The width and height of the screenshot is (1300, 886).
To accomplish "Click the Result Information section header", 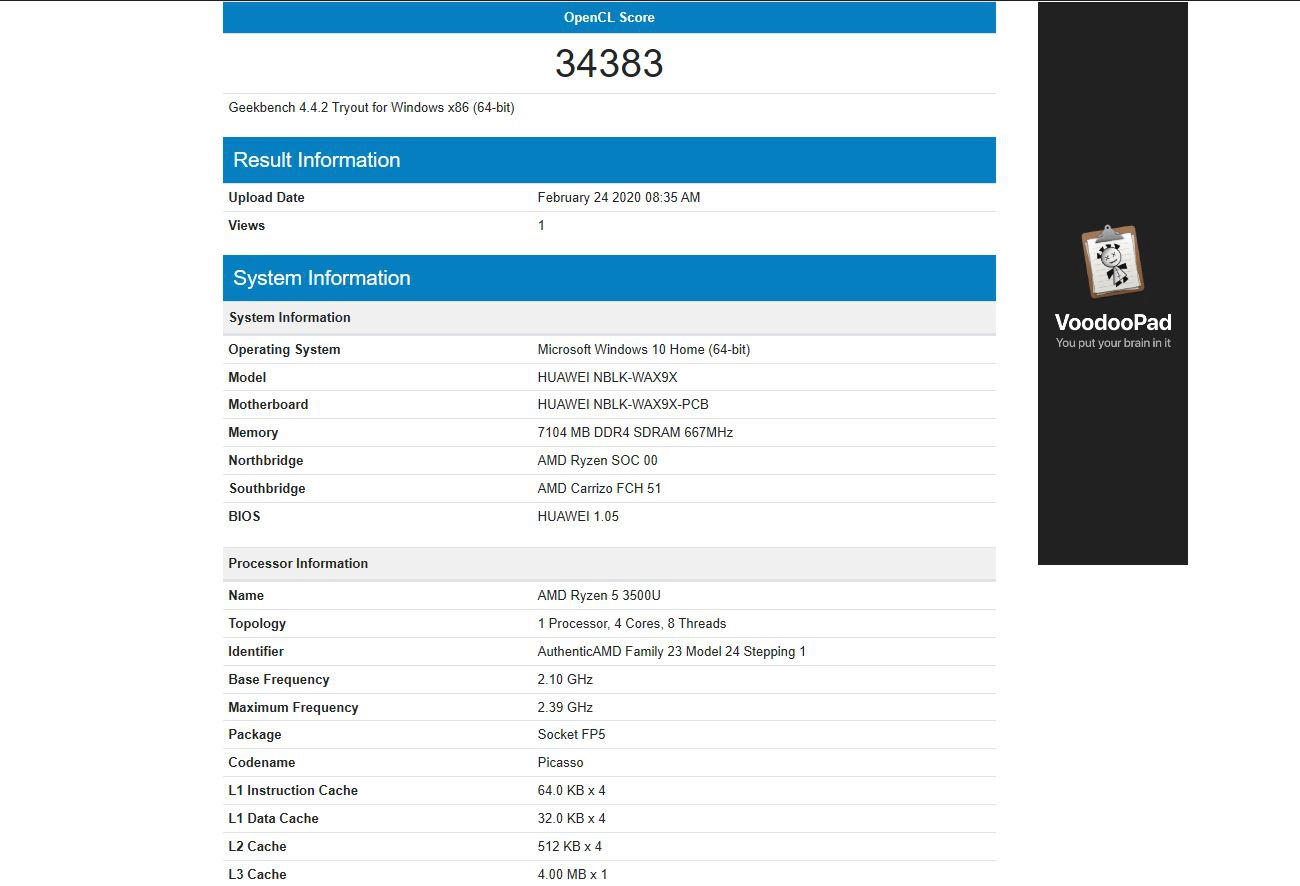I will [x=609, y=160].
